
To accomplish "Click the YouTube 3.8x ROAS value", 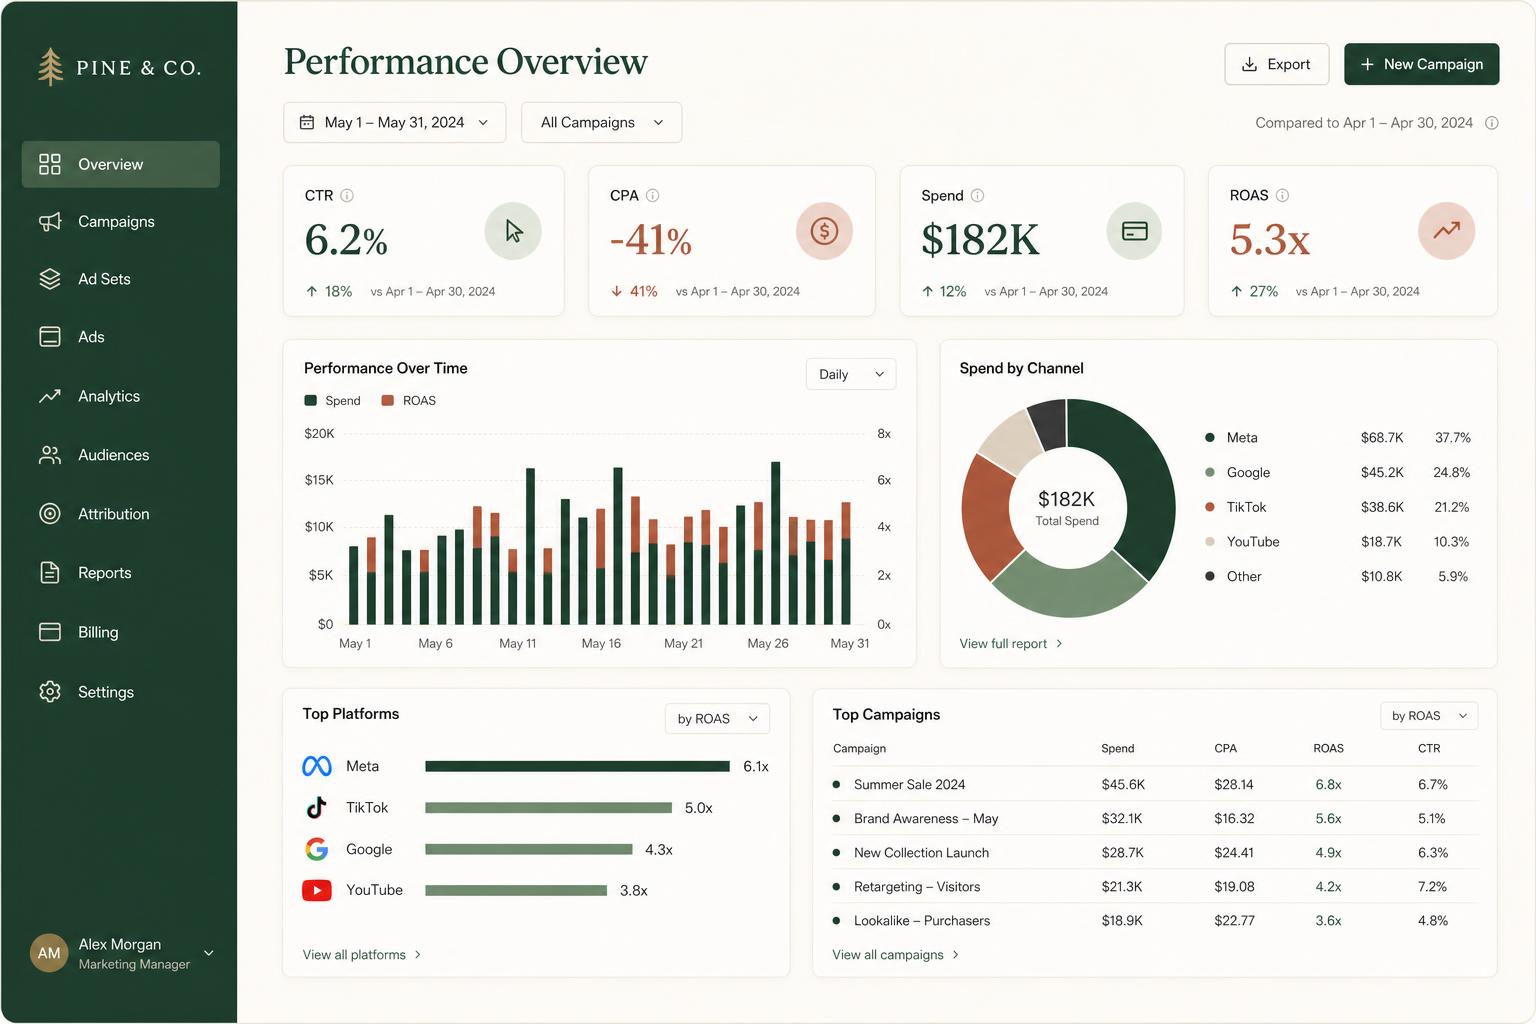I will point(634,891).
